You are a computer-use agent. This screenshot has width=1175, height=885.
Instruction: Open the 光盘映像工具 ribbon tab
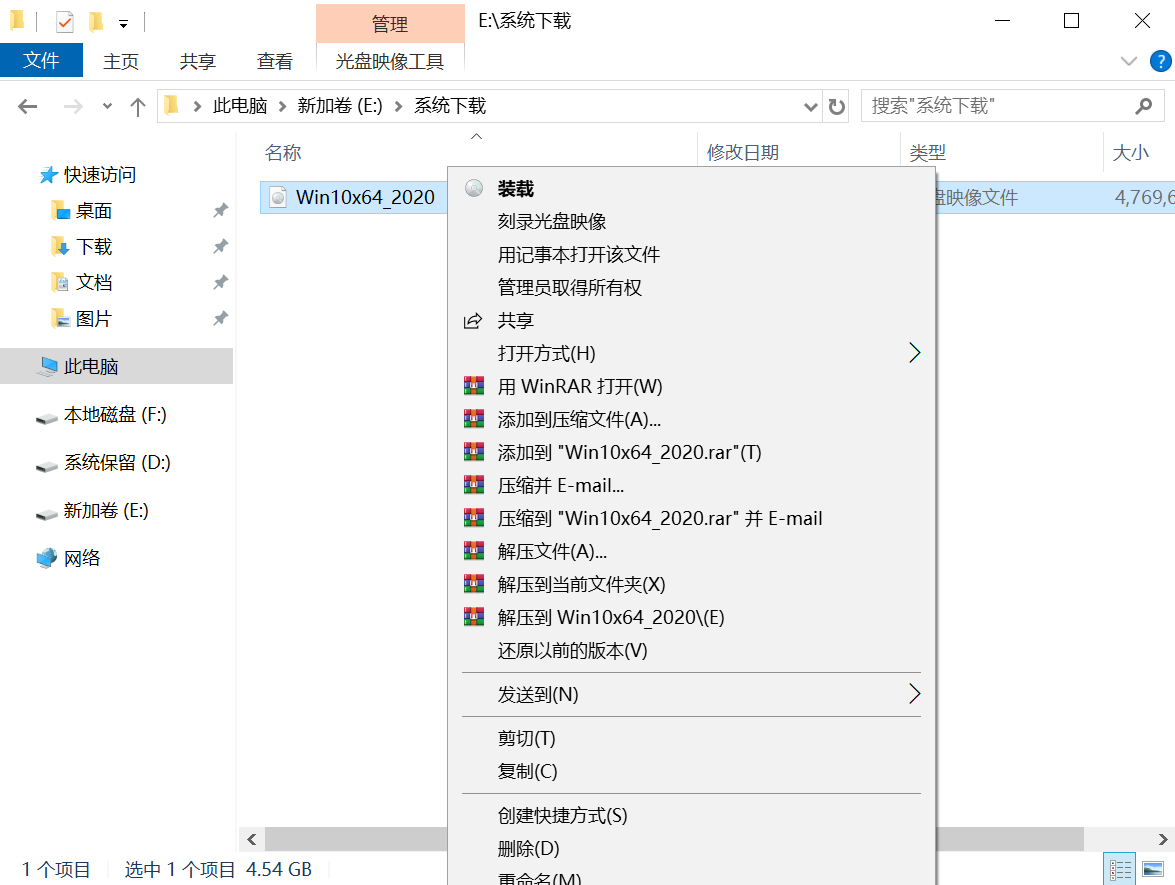pos(390,61)
